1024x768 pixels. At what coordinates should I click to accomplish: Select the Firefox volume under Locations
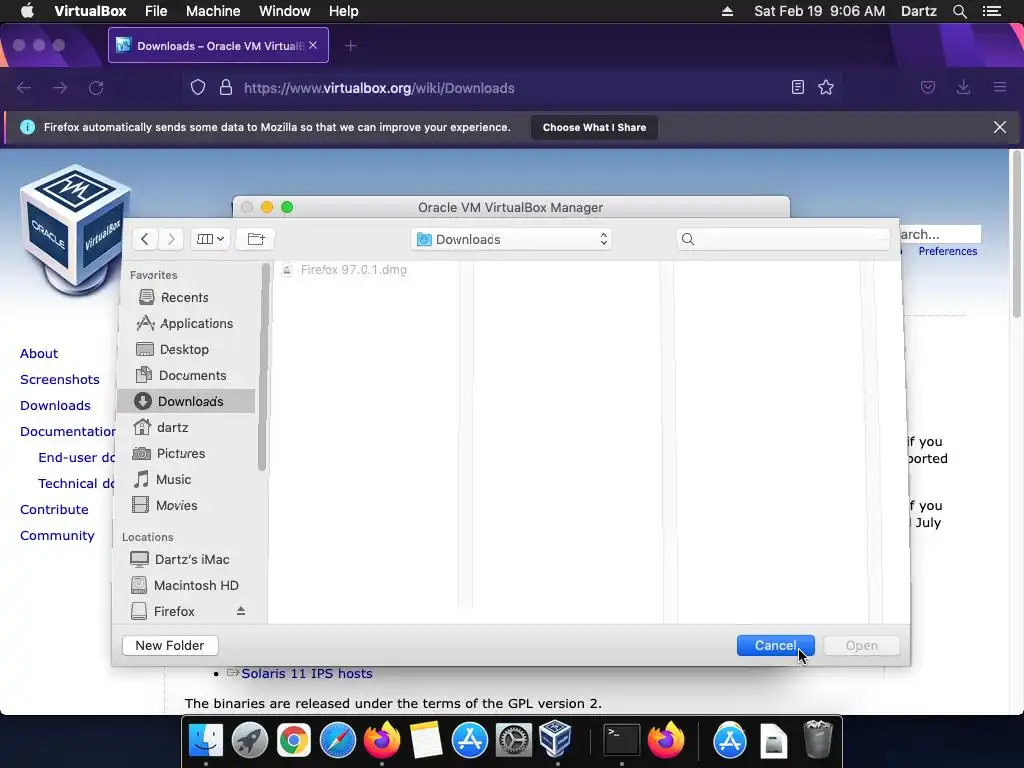175,611
